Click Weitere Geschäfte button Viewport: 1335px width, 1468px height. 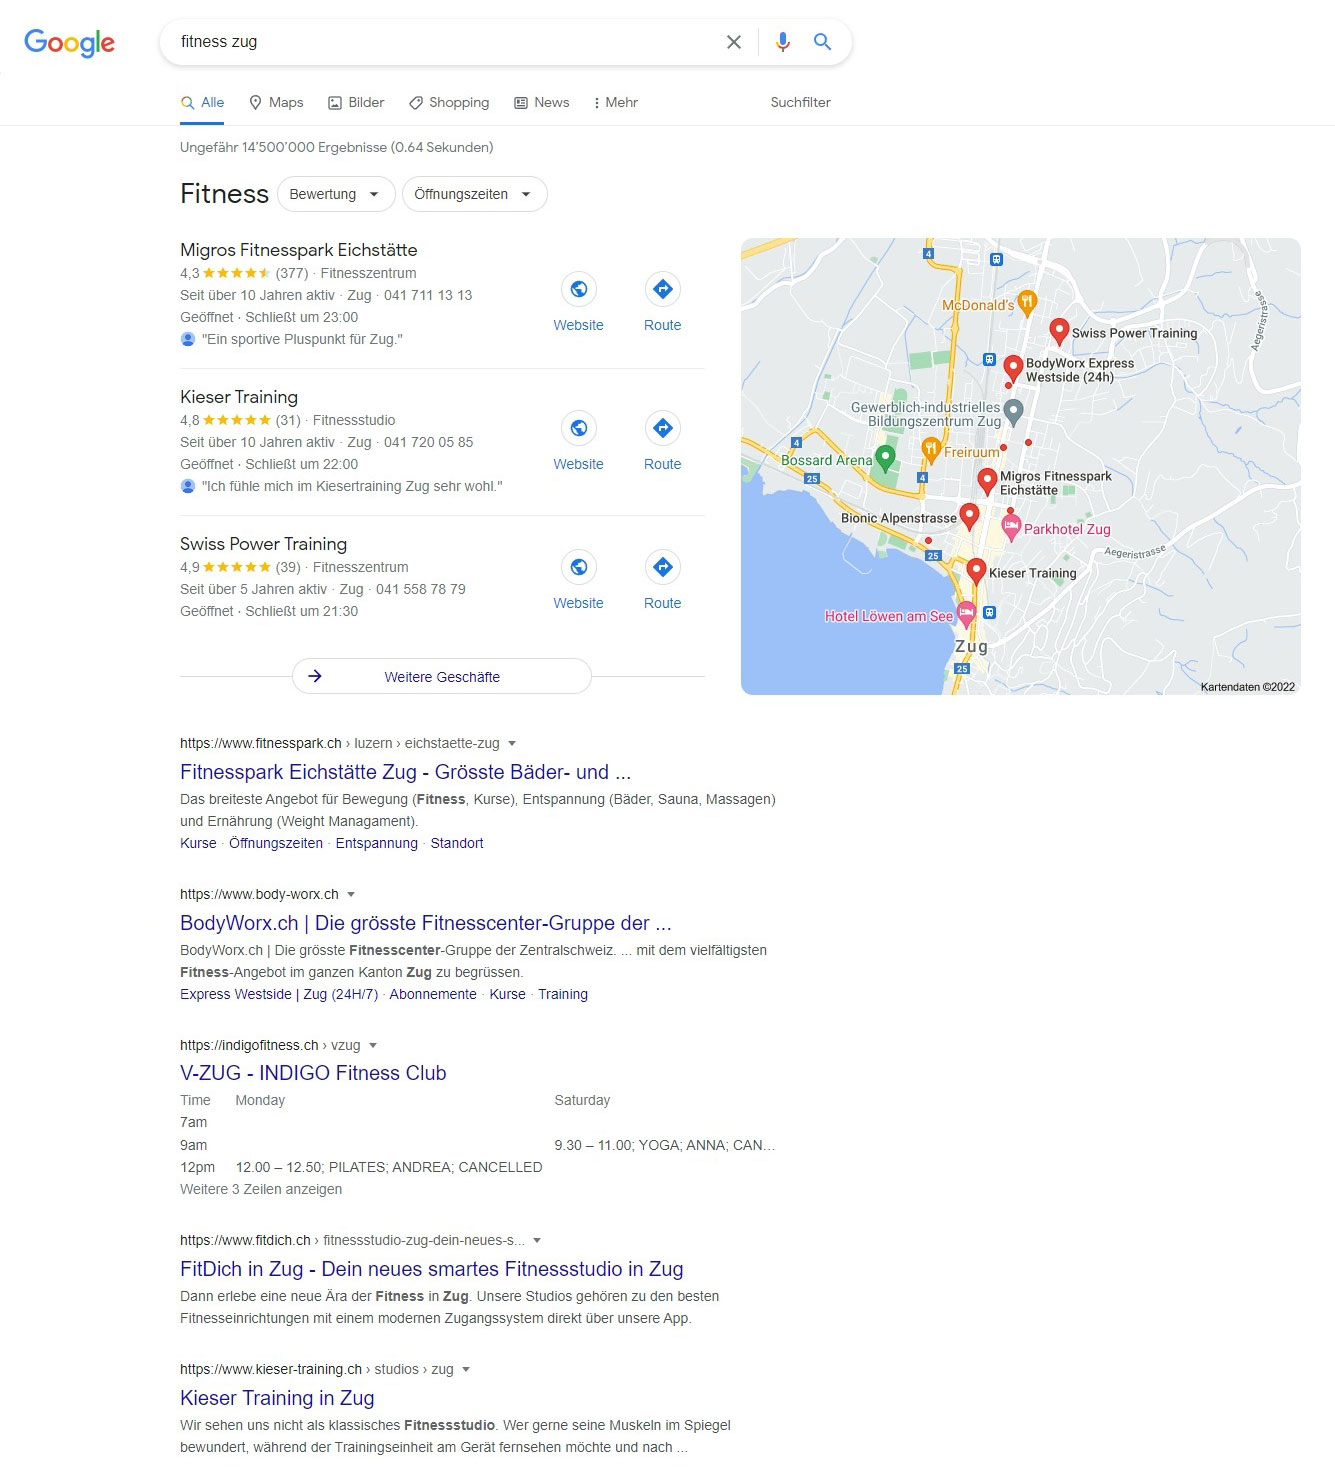[442, 676]
